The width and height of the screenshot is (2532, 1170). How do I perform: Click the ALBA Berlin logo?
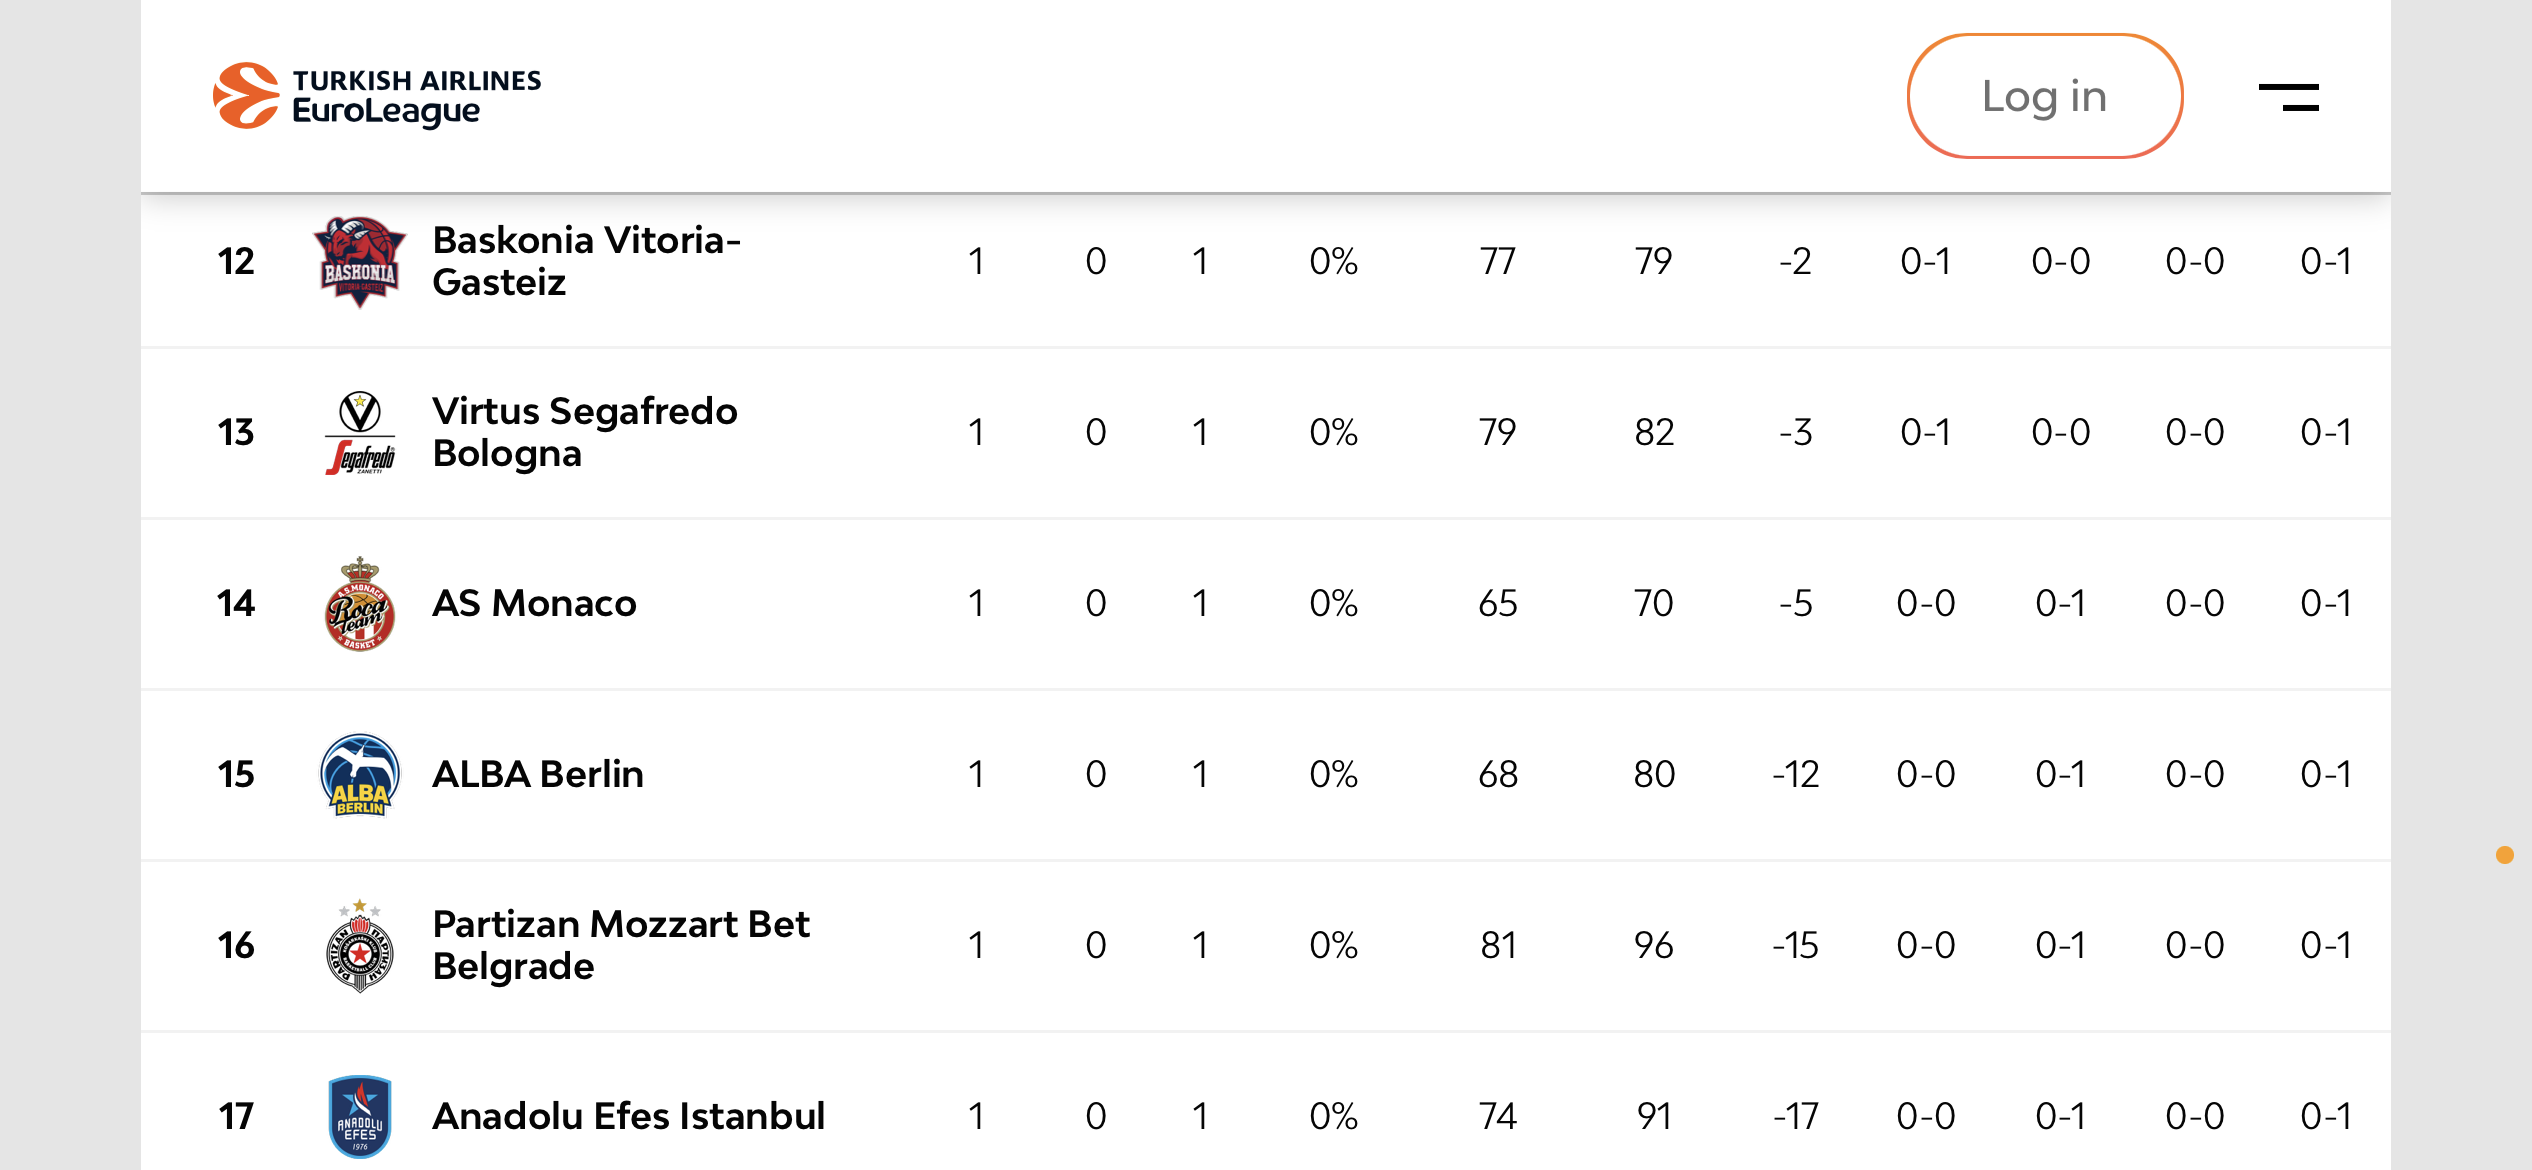click(x=360, y=774)
